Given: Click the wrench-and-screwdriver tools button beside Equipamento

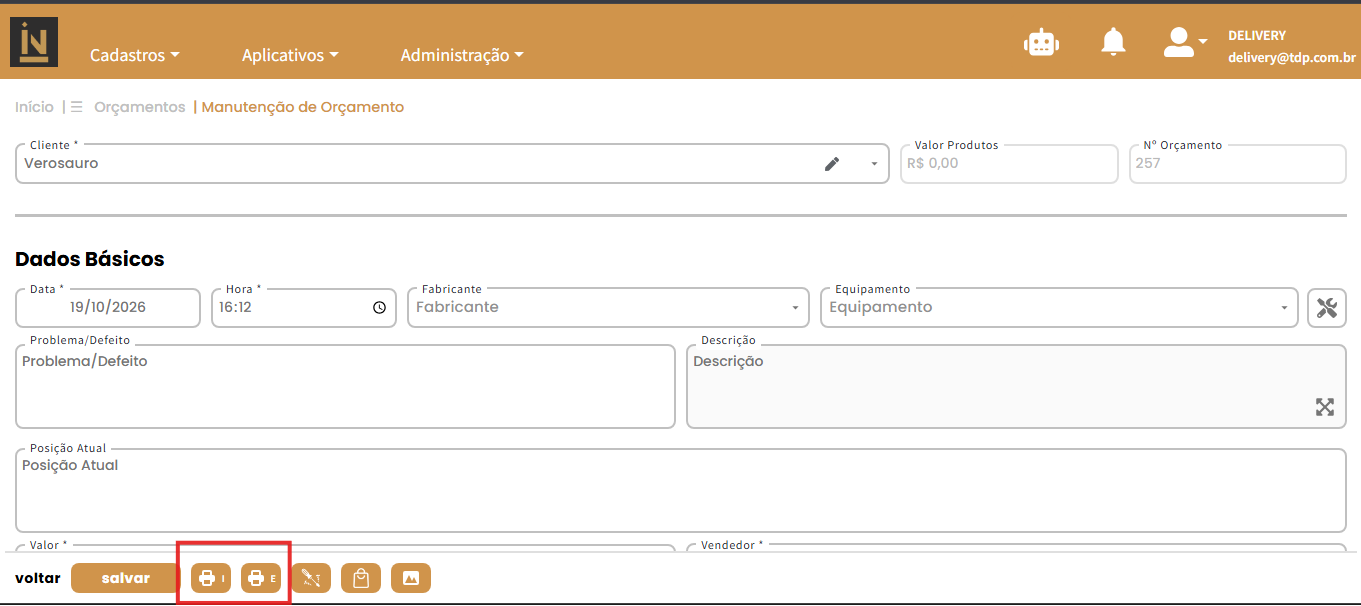Looking at the screenshot, I should (x=1327, y=308).
